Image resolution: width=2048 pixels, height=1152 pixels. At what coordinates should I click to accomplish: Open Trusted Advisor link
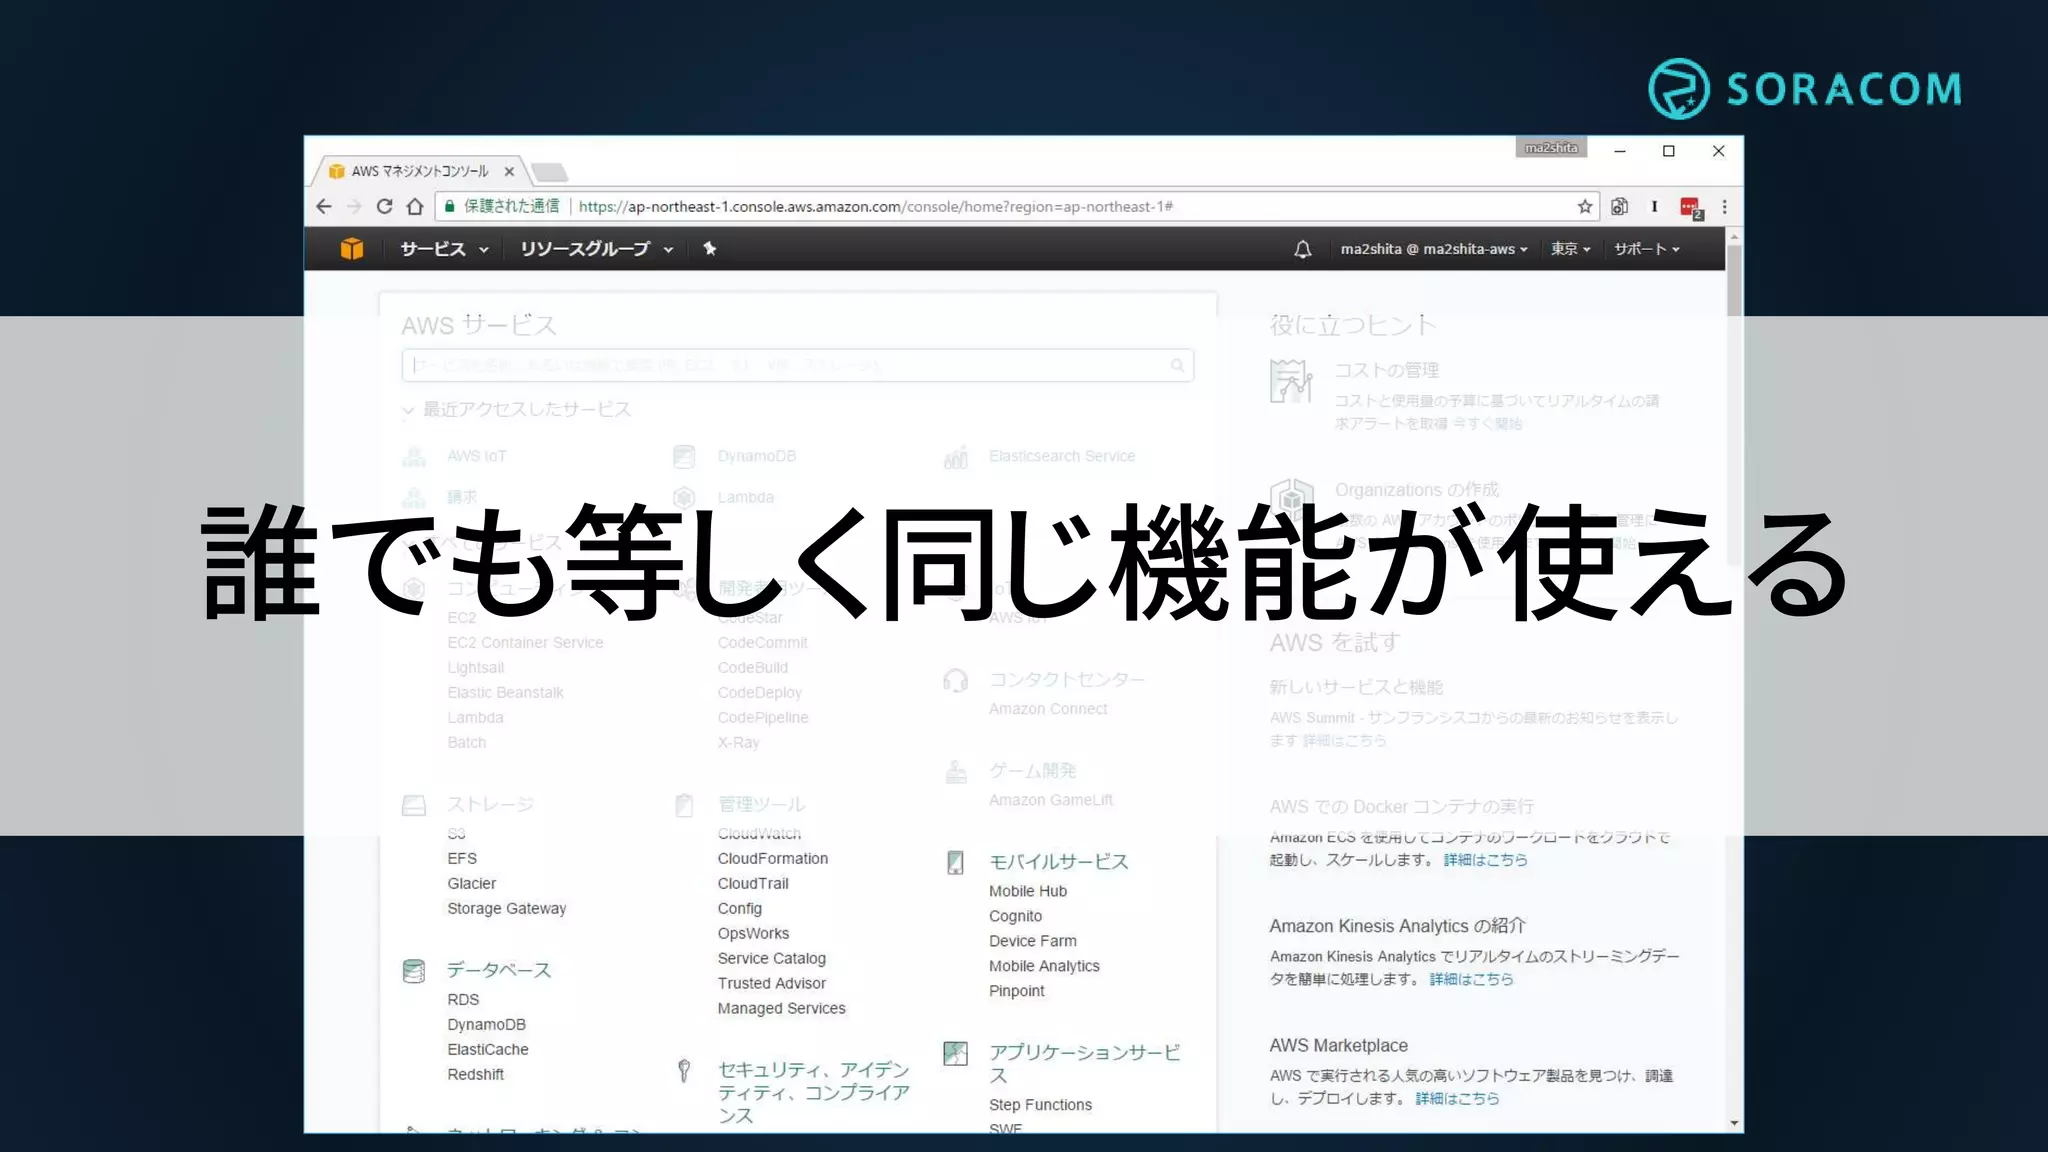(x=772, y=984)
